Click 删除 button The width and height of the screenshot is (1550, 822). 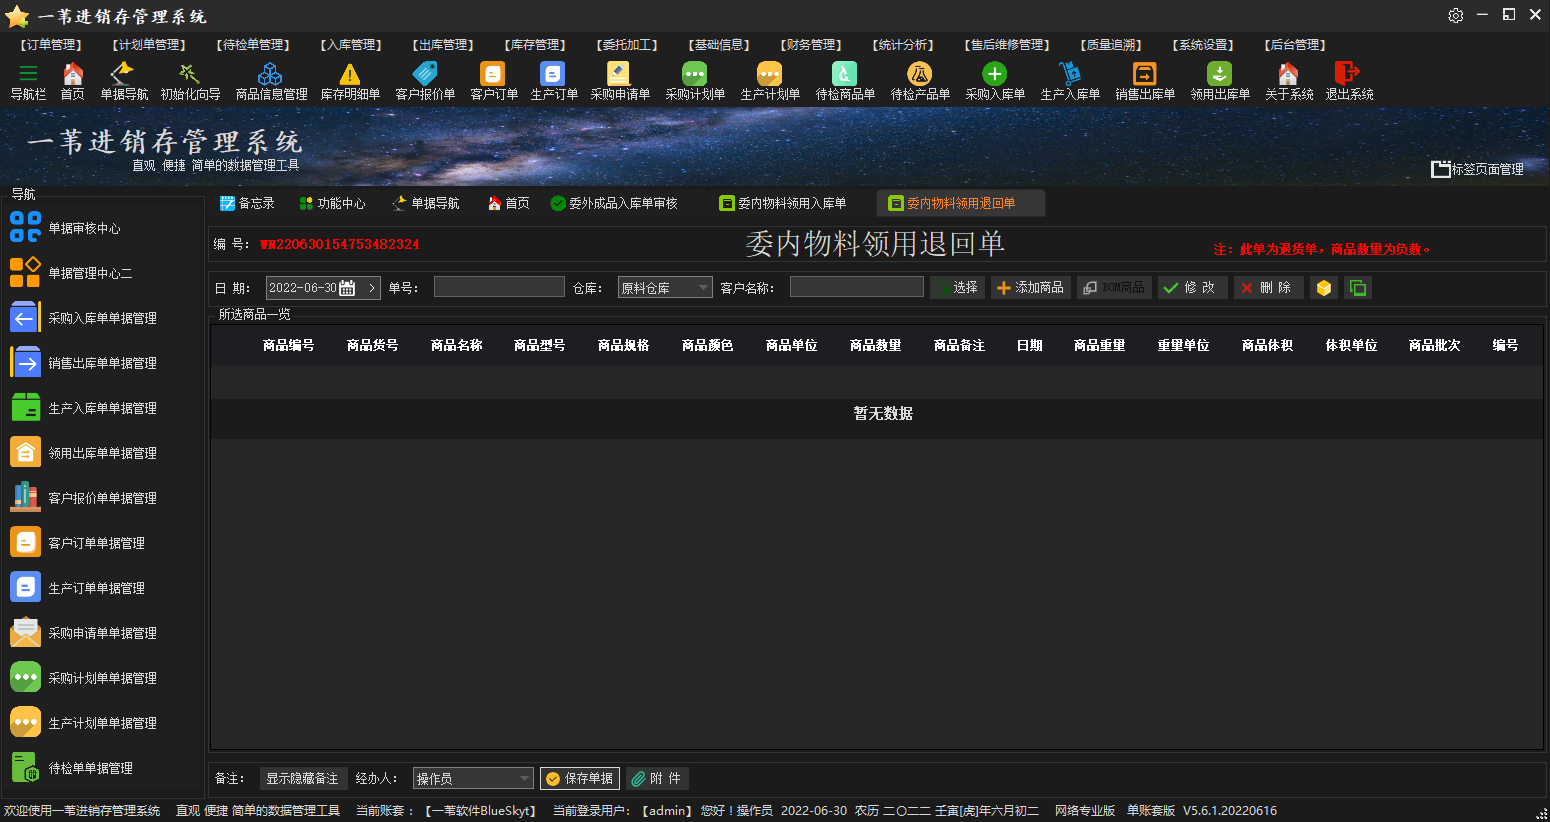tap(1268, 288)
